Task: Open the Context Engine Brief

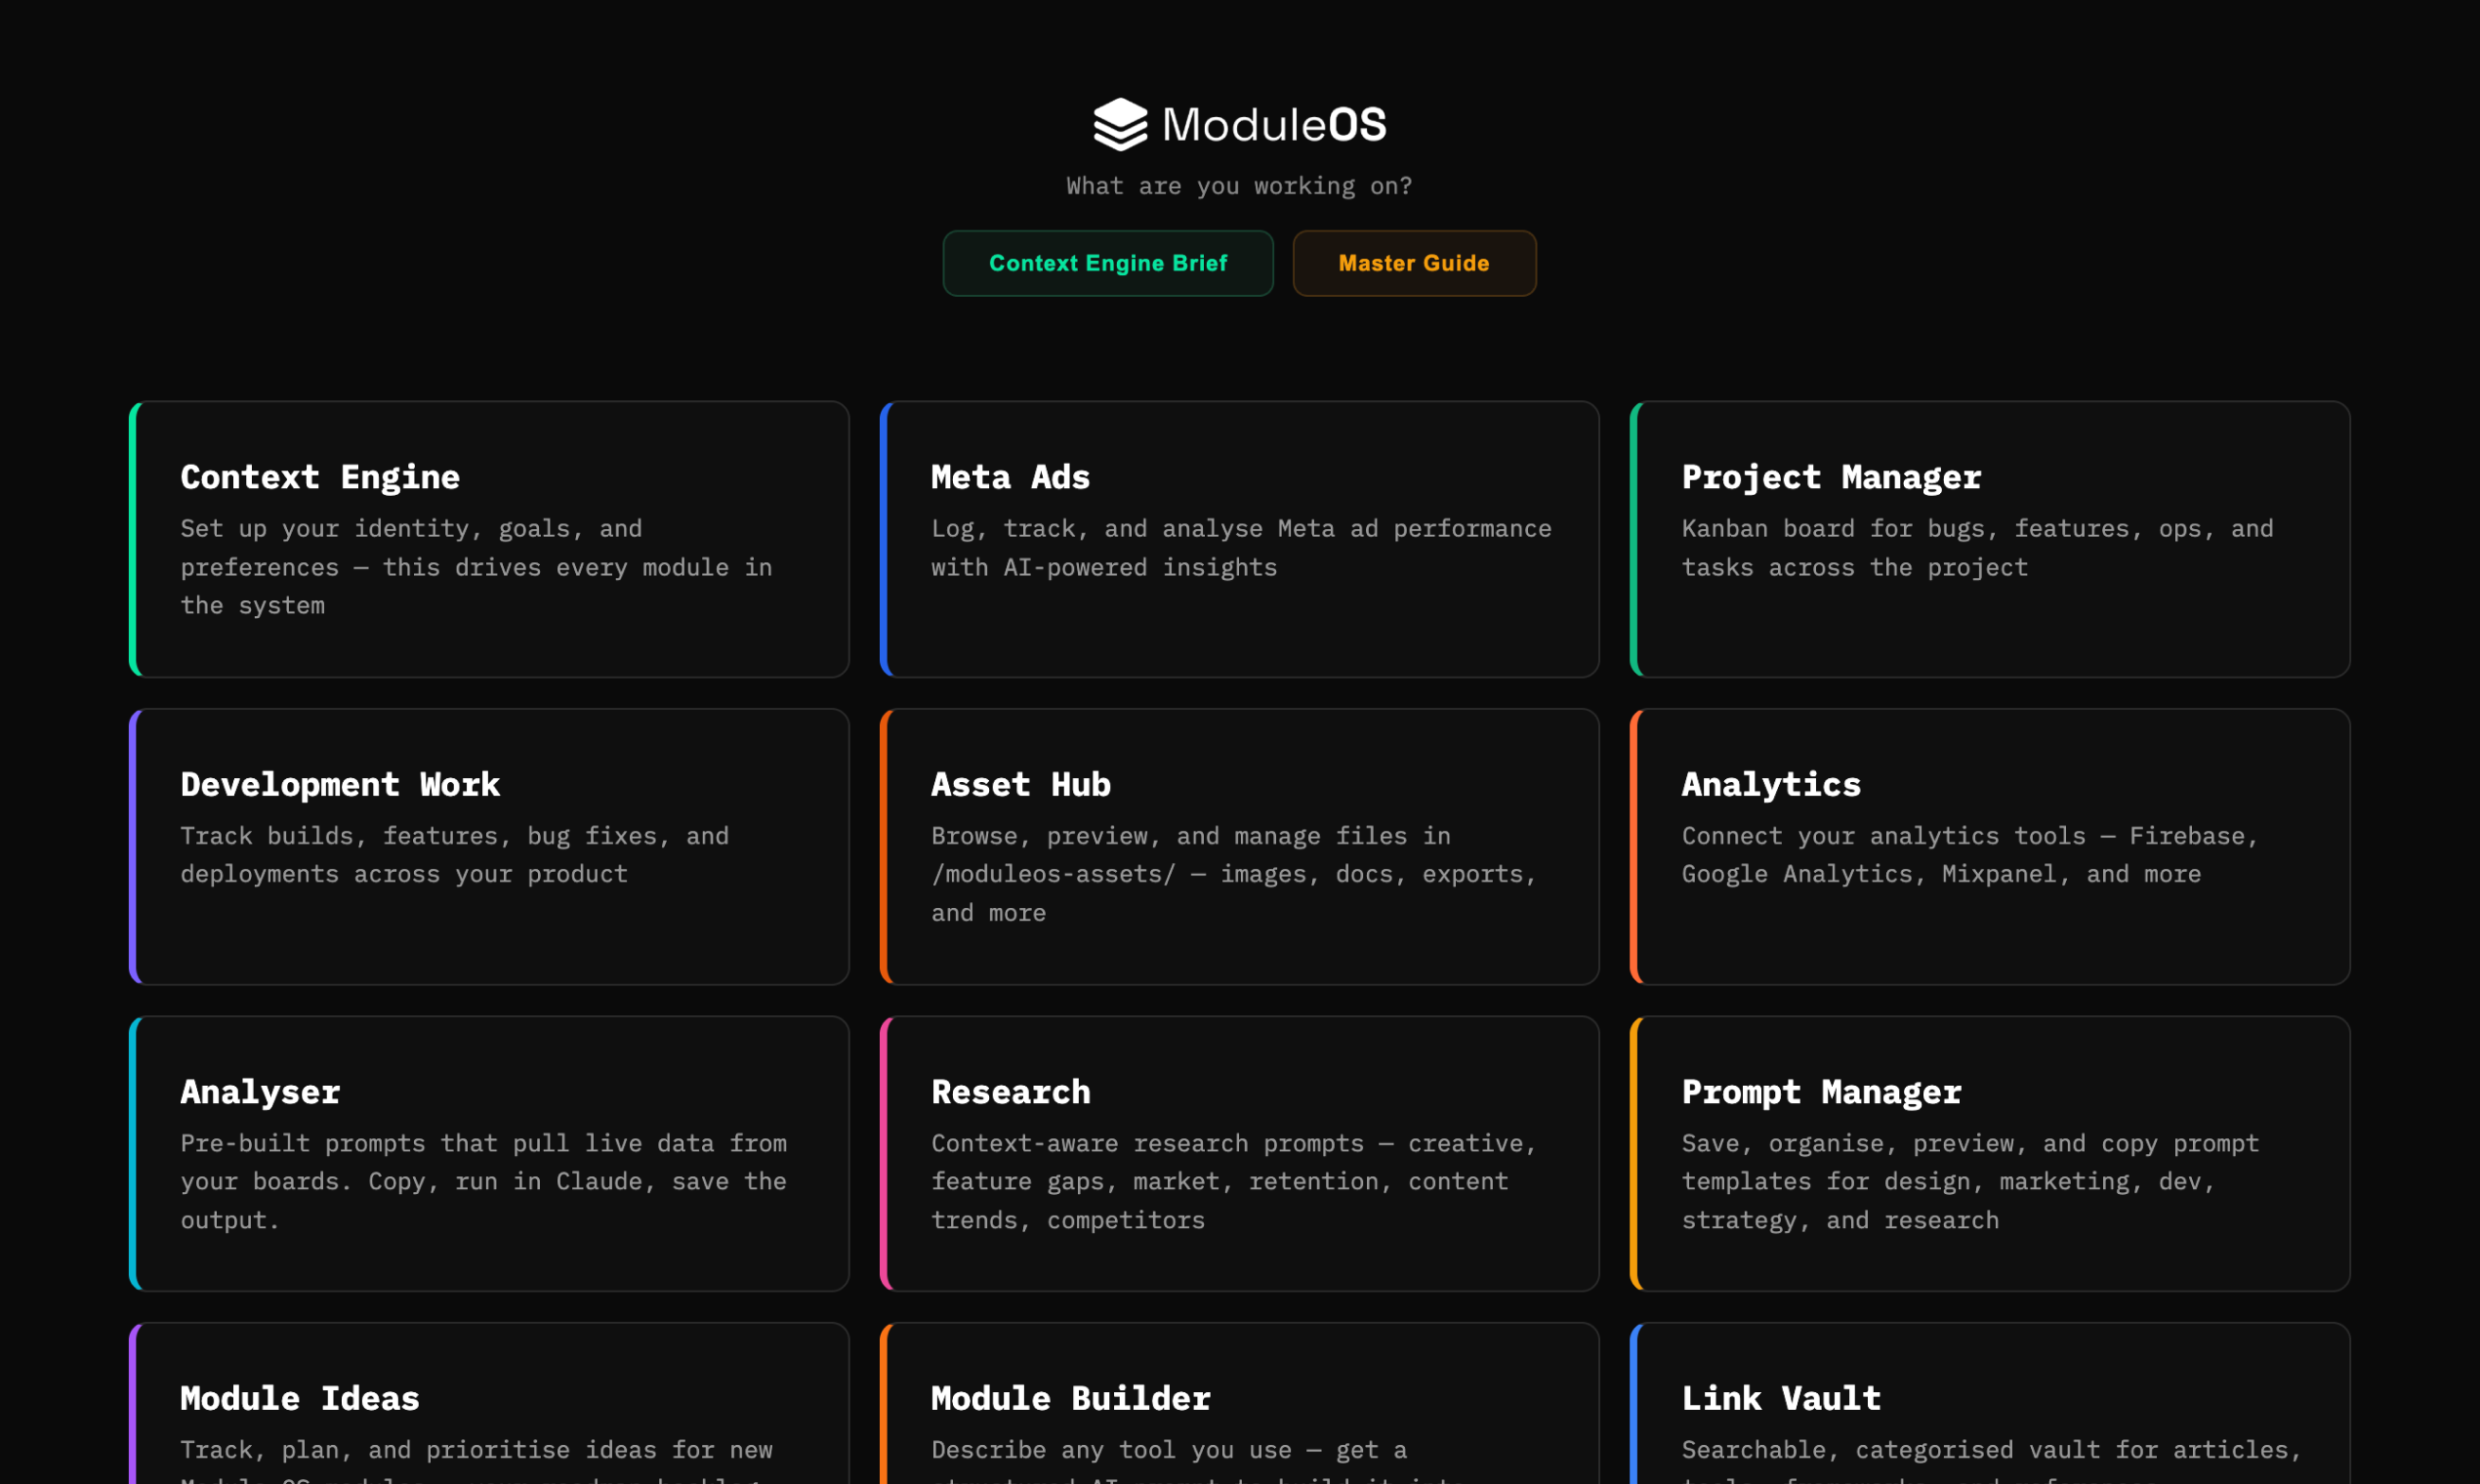Action: pos(1108,263)
